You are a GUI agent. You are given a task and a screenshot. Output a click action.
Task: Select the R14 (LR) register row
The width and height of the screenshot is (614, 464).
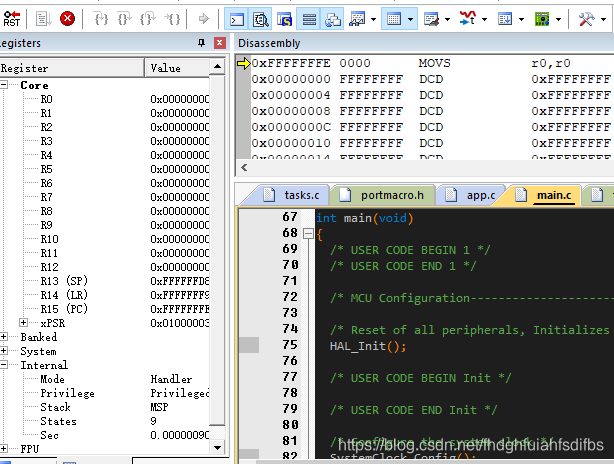(105, 295)
